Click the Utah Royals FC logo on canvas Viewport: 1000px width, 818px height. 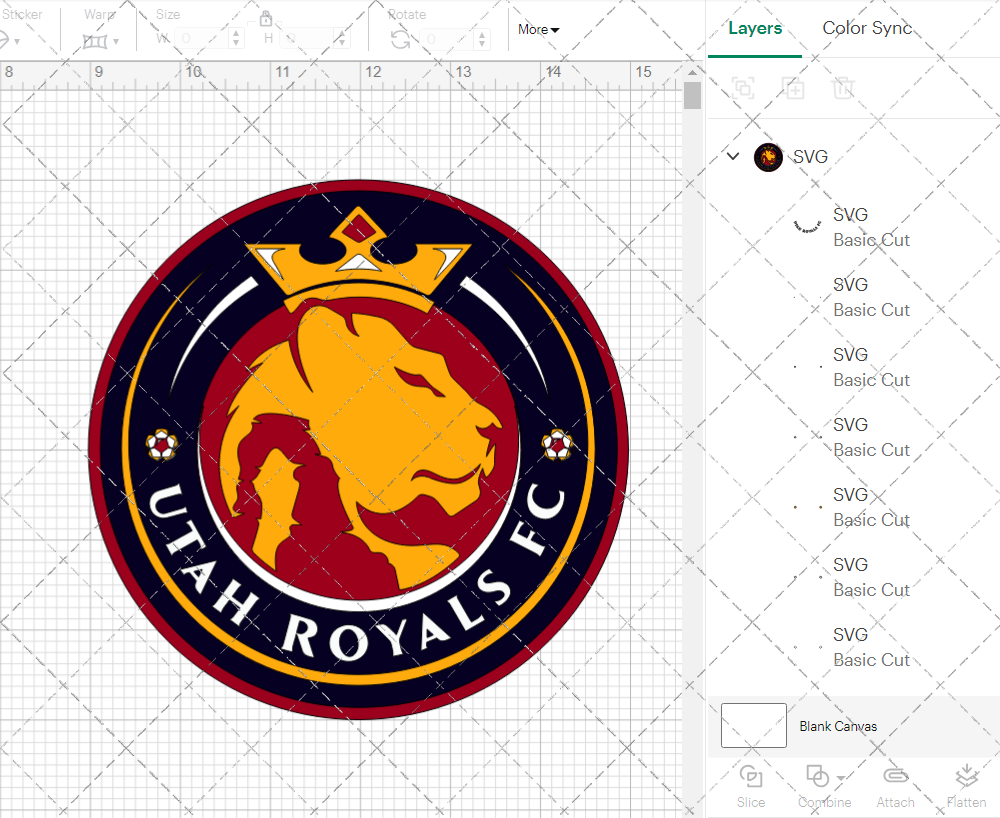coord(358,449)
